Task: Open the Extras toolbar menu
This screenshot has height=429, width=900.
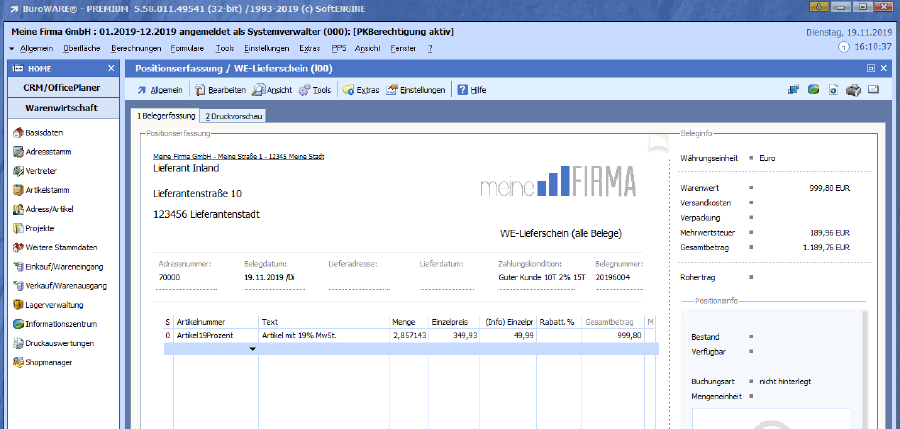Action: click(x=360, y=89)
